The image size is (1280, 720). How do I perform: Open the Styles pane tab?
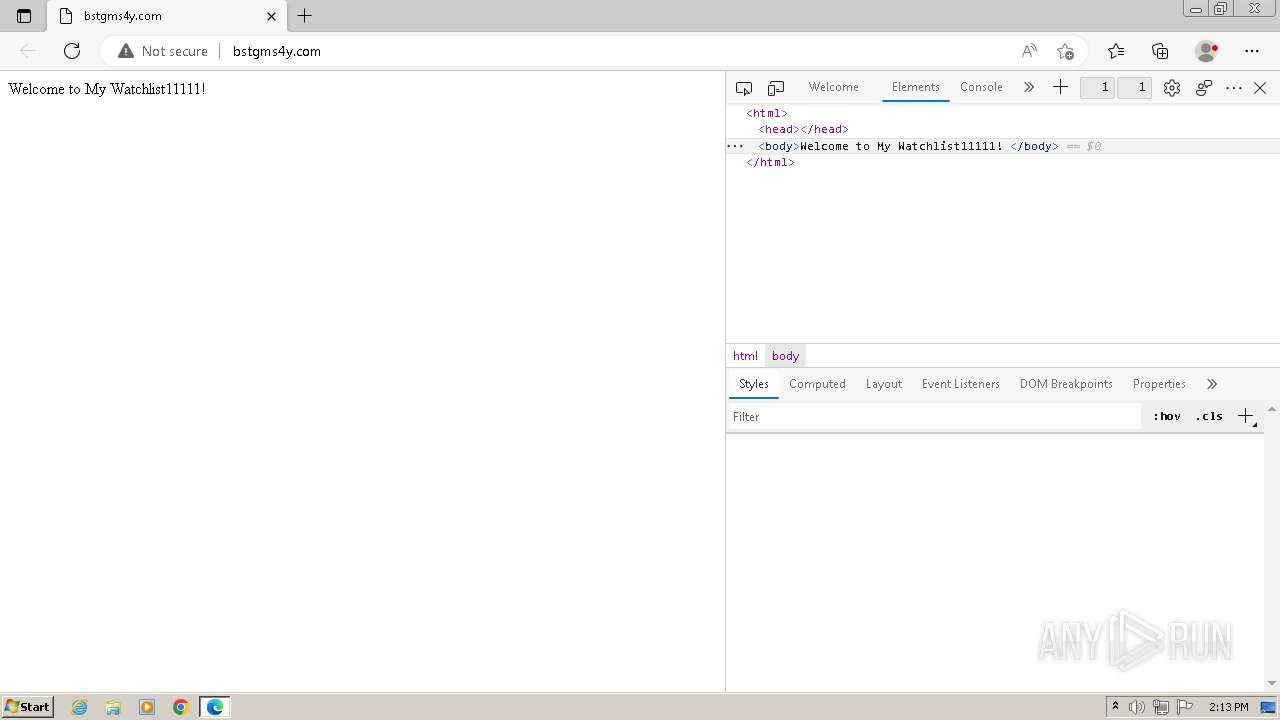[x=754, y=384]
